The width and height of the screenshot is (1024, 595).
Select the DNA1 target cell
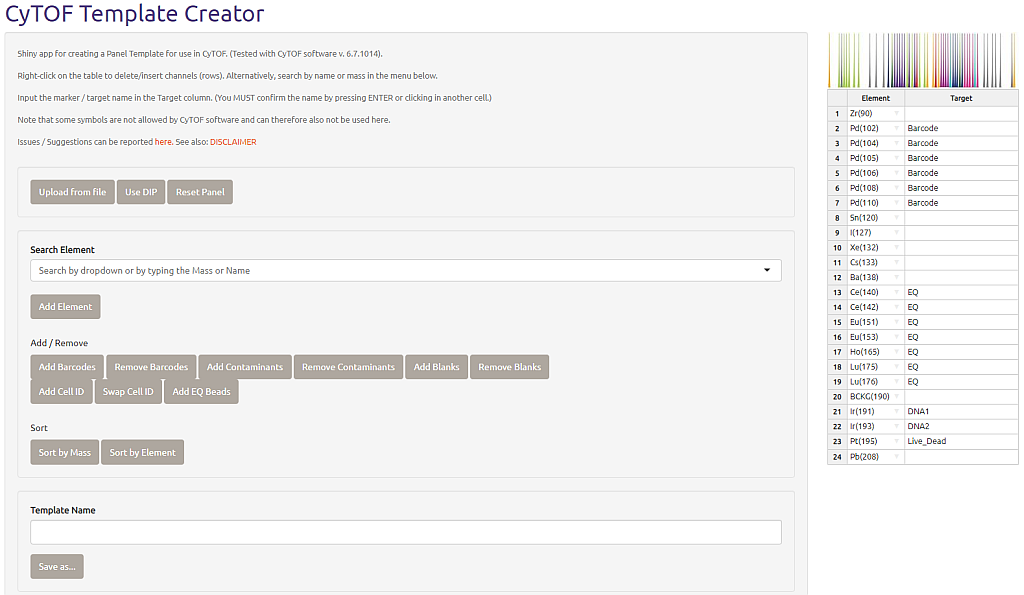pos(961,411)
